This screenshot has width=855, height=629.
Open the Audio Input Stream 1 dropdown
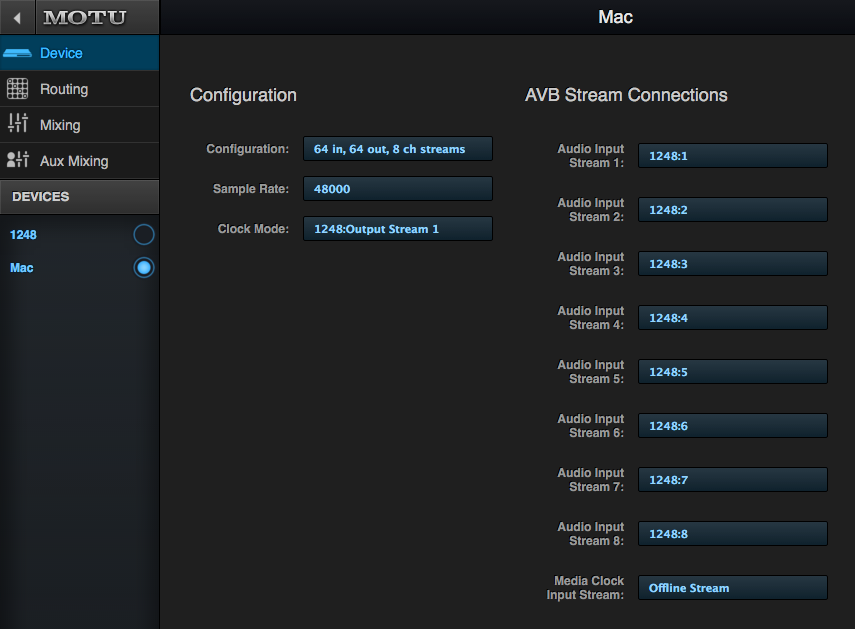[x=733, y=156]
